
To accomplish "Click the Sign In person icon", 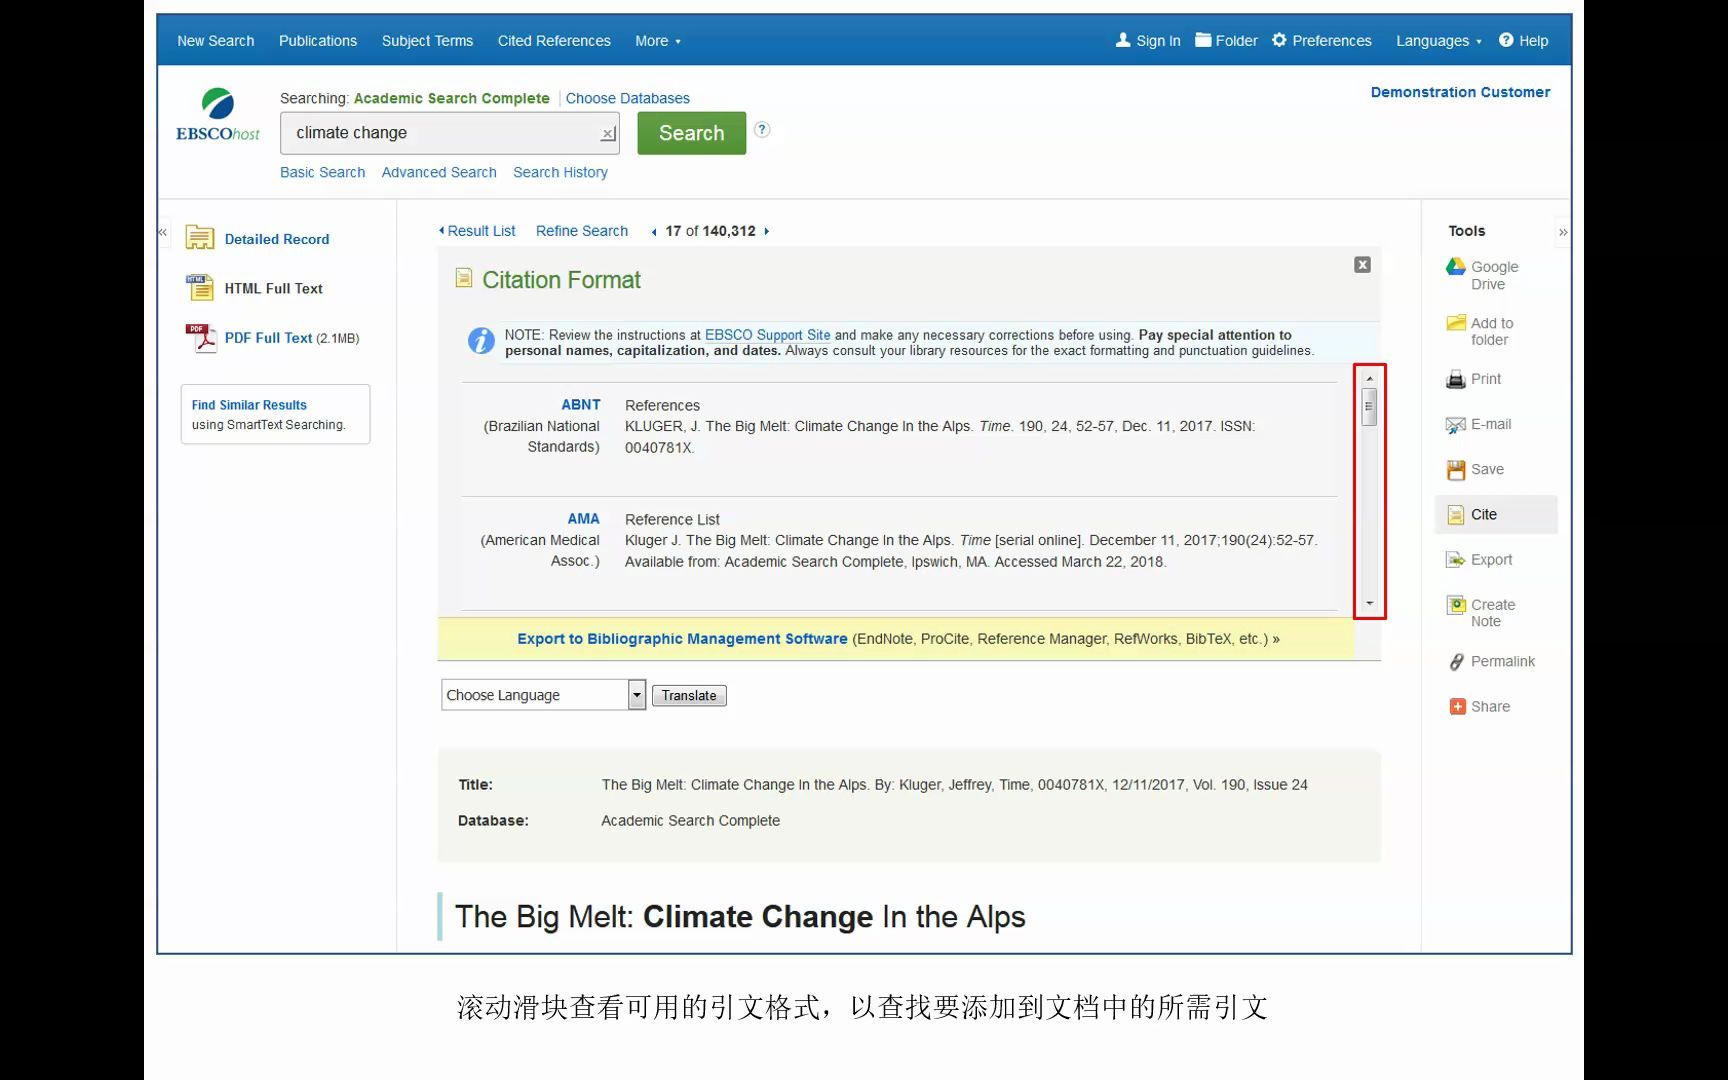I will click(1123, 40).
